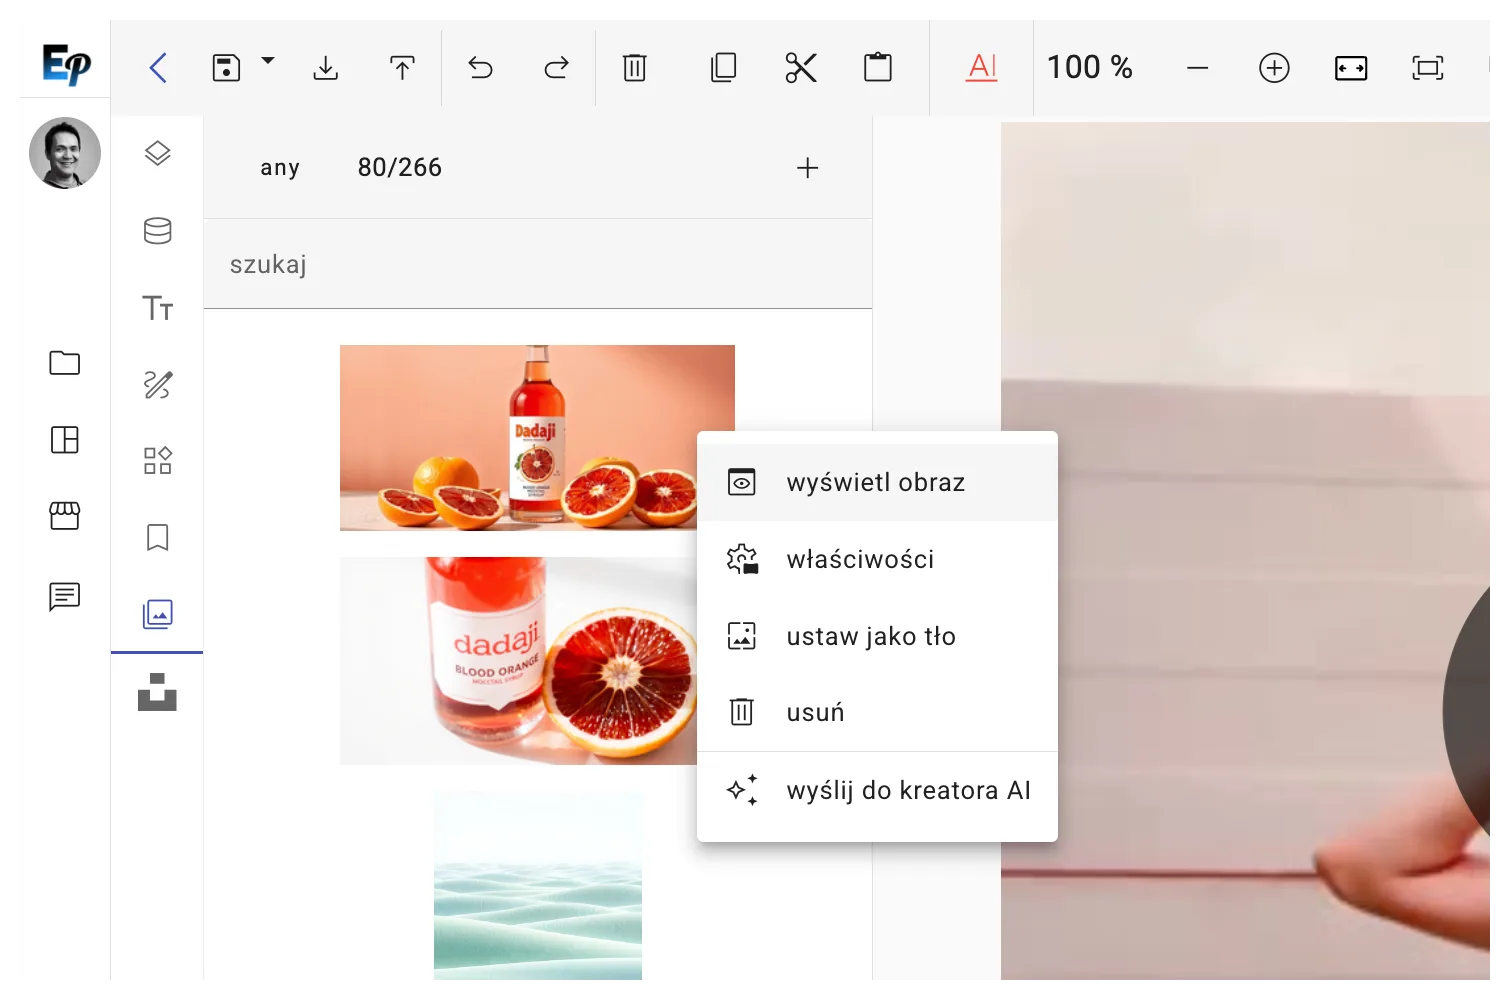Image resolution: width=1510 pixels, height=1000 pixels.
Task: Expand the save options dropdown arrow
Action: tap(268, 61)
